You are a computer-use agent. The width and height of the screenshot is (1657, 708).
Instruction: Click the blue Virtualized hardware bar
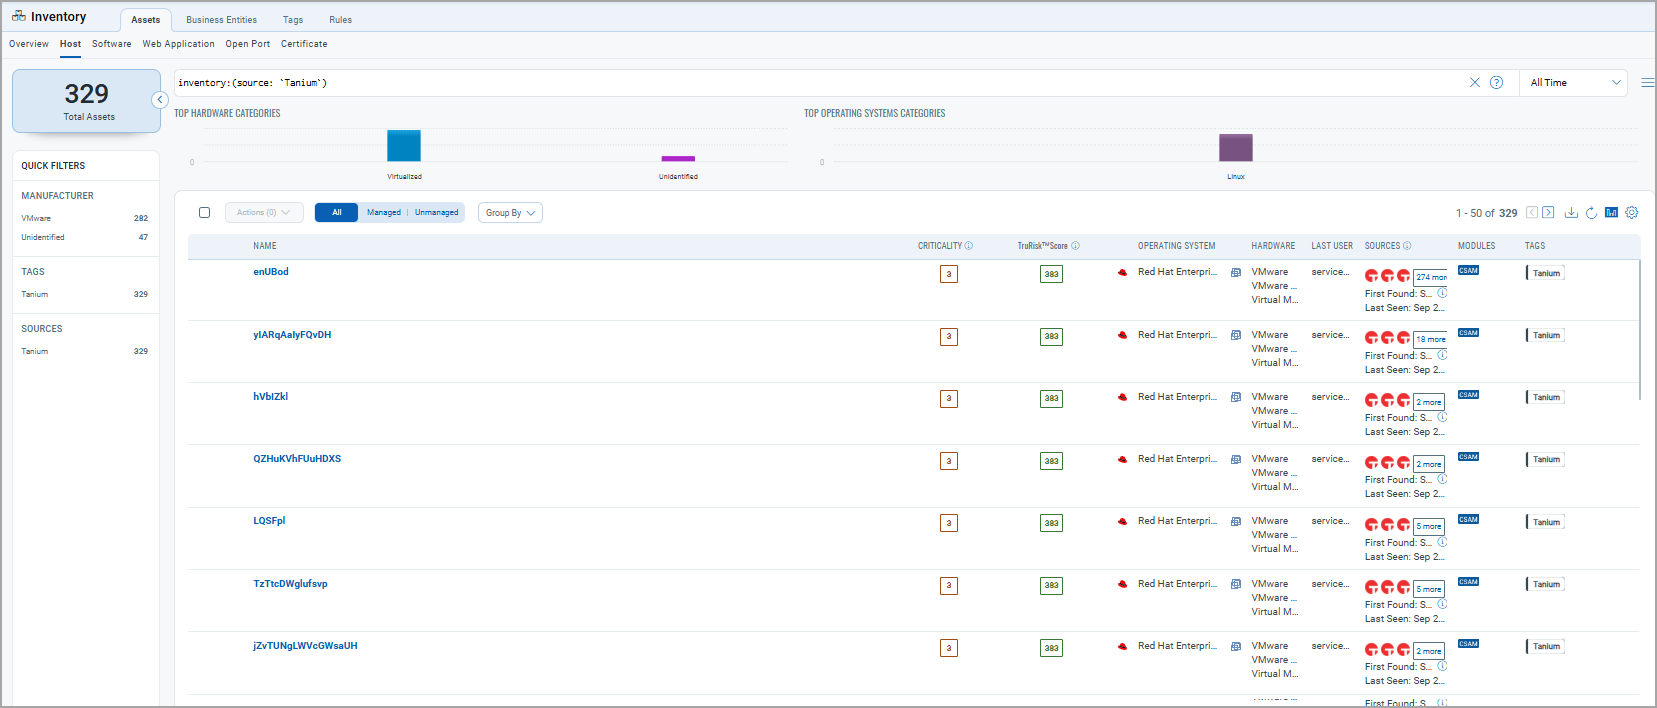(x=404, y=146)
